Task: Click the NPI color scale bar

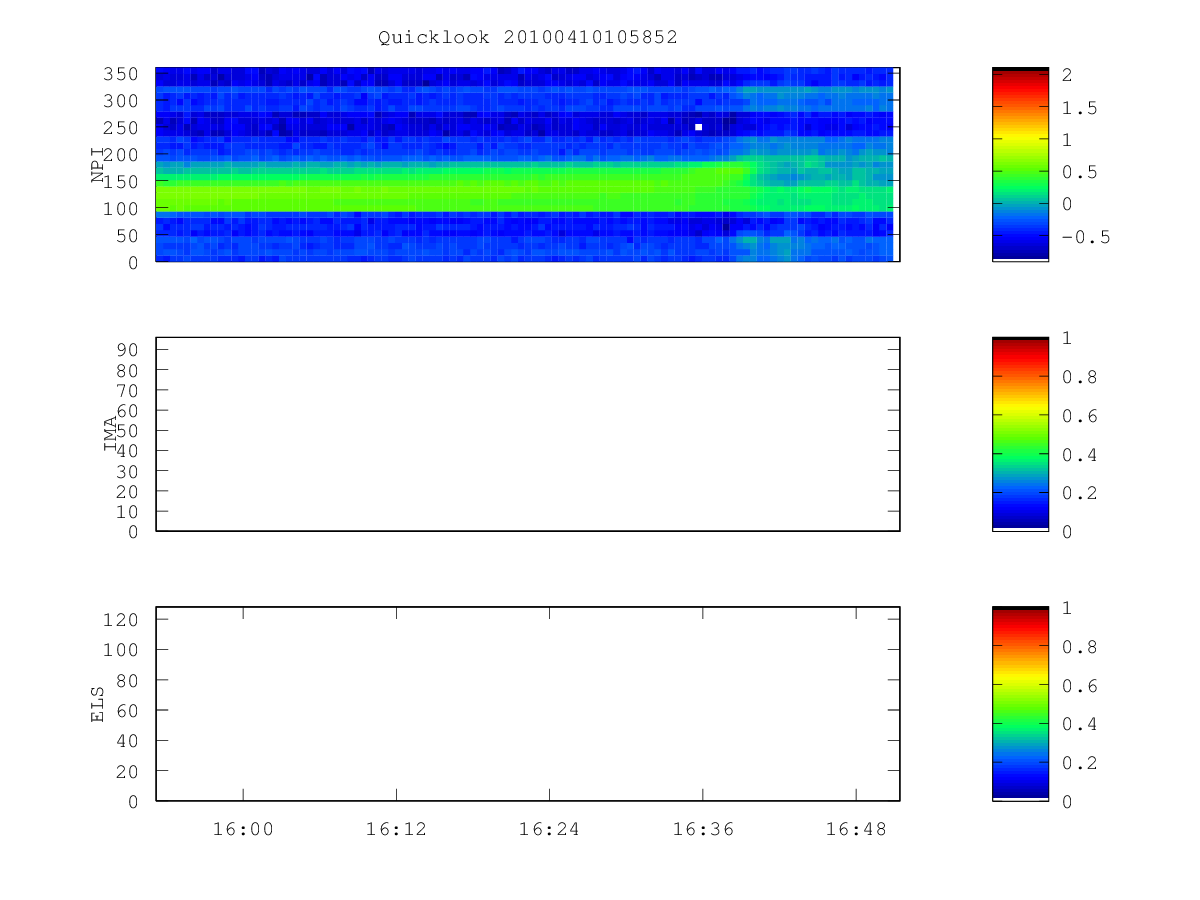Action: [1020, 164]
